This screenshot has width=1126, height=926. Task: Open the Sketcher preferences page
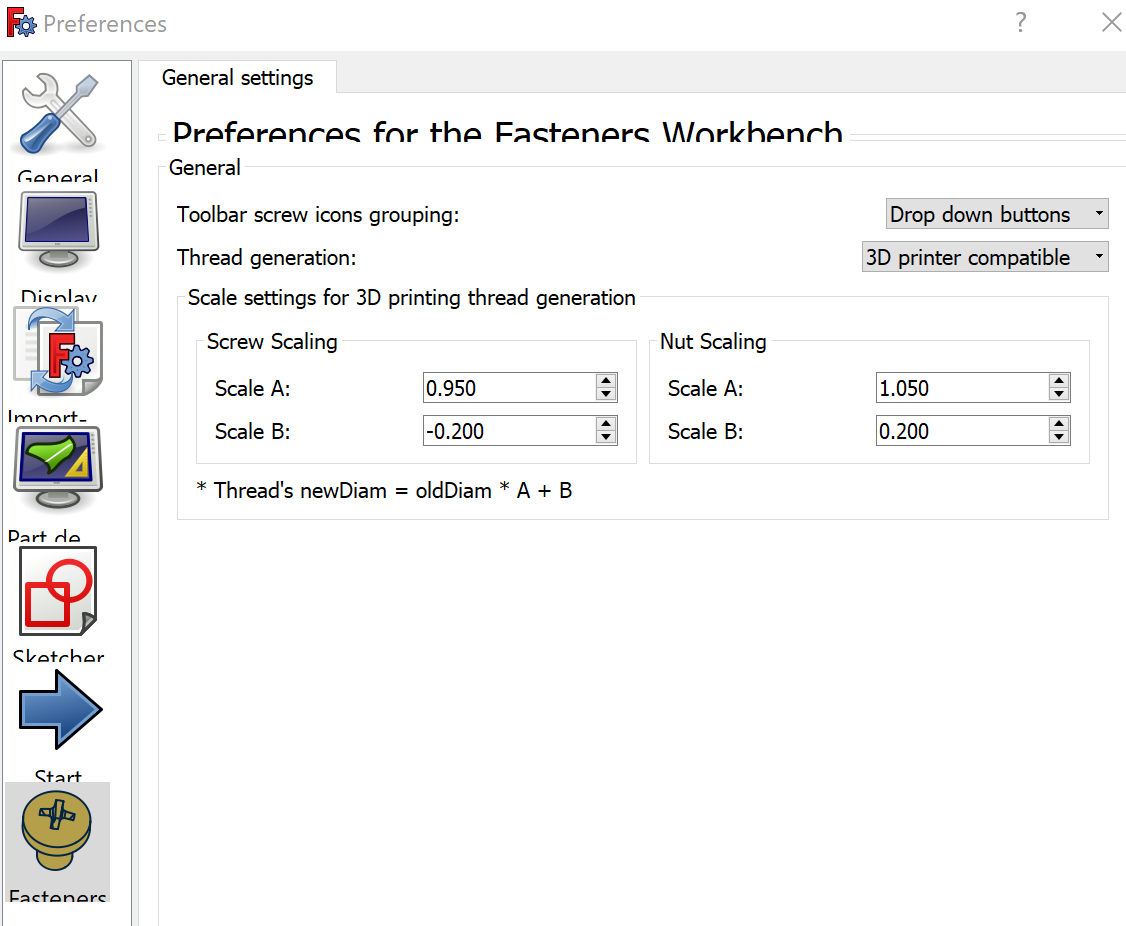tap(57, 592)
